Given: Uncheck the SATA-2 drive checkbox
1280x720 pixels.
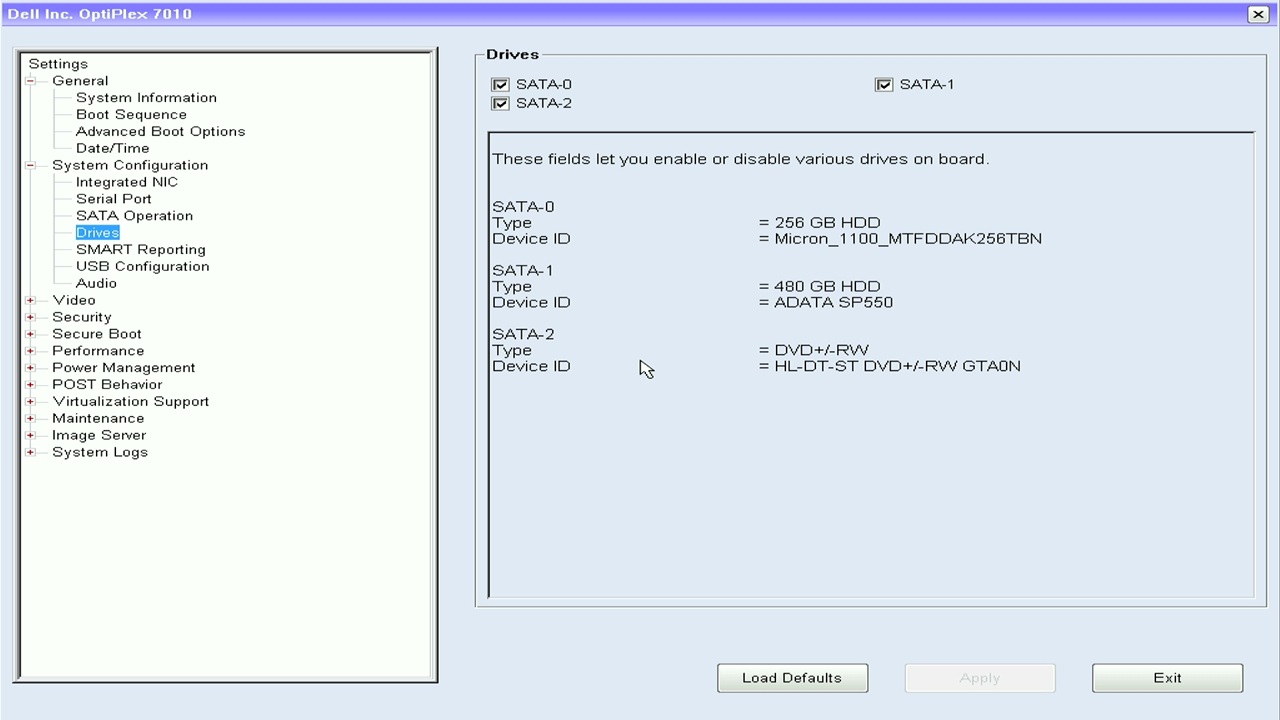Looking at the screenshot, I should click(x=501, y=104).
